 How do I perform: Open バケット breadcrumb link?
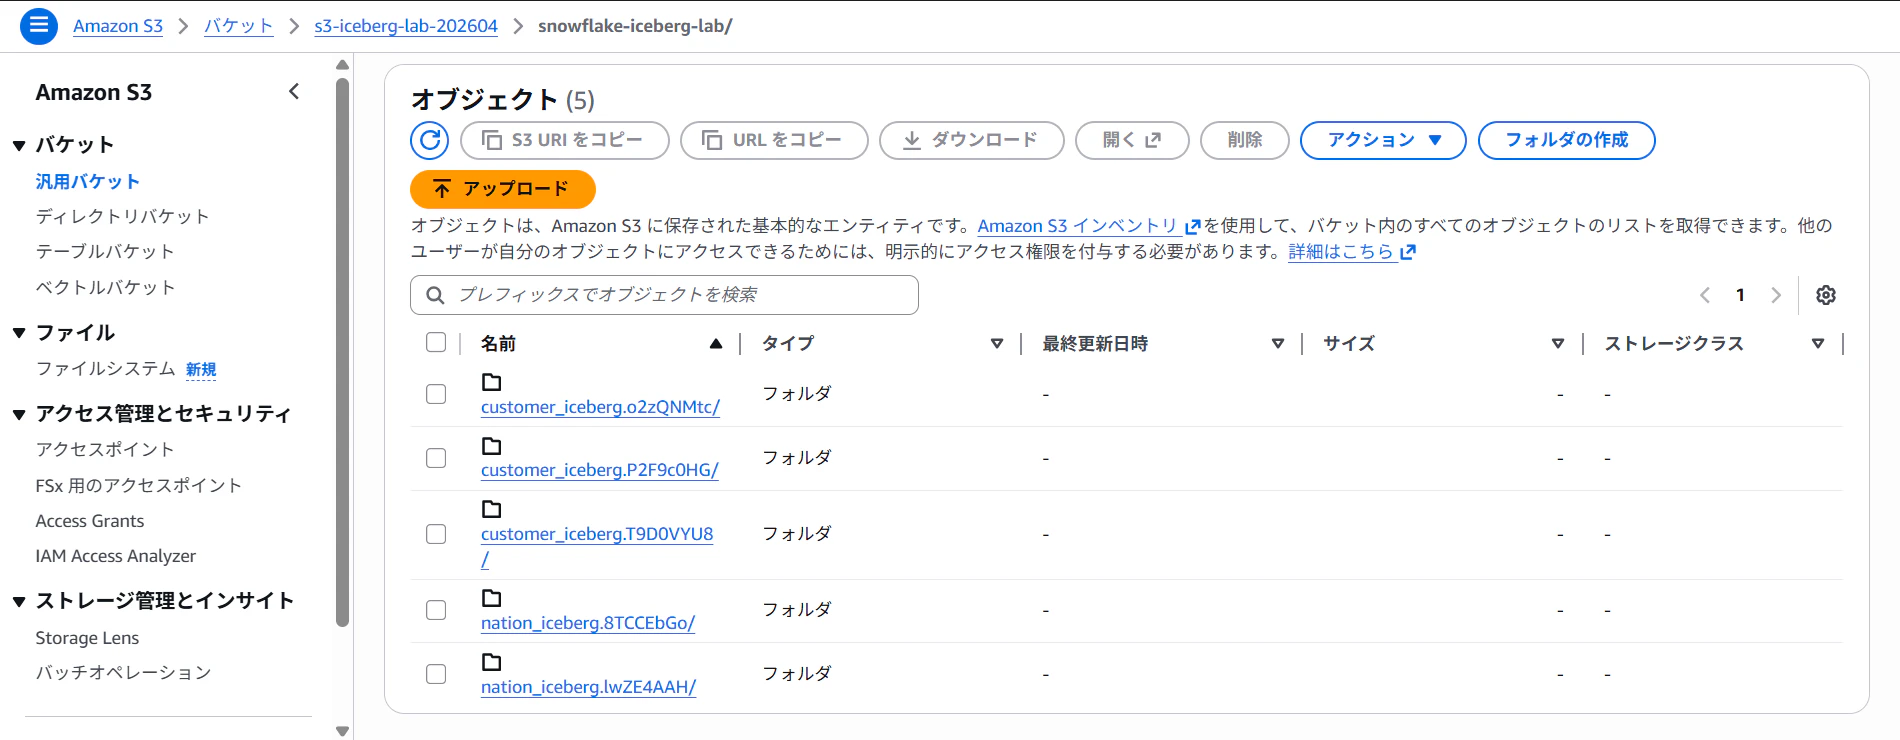(x=239, y=26)
